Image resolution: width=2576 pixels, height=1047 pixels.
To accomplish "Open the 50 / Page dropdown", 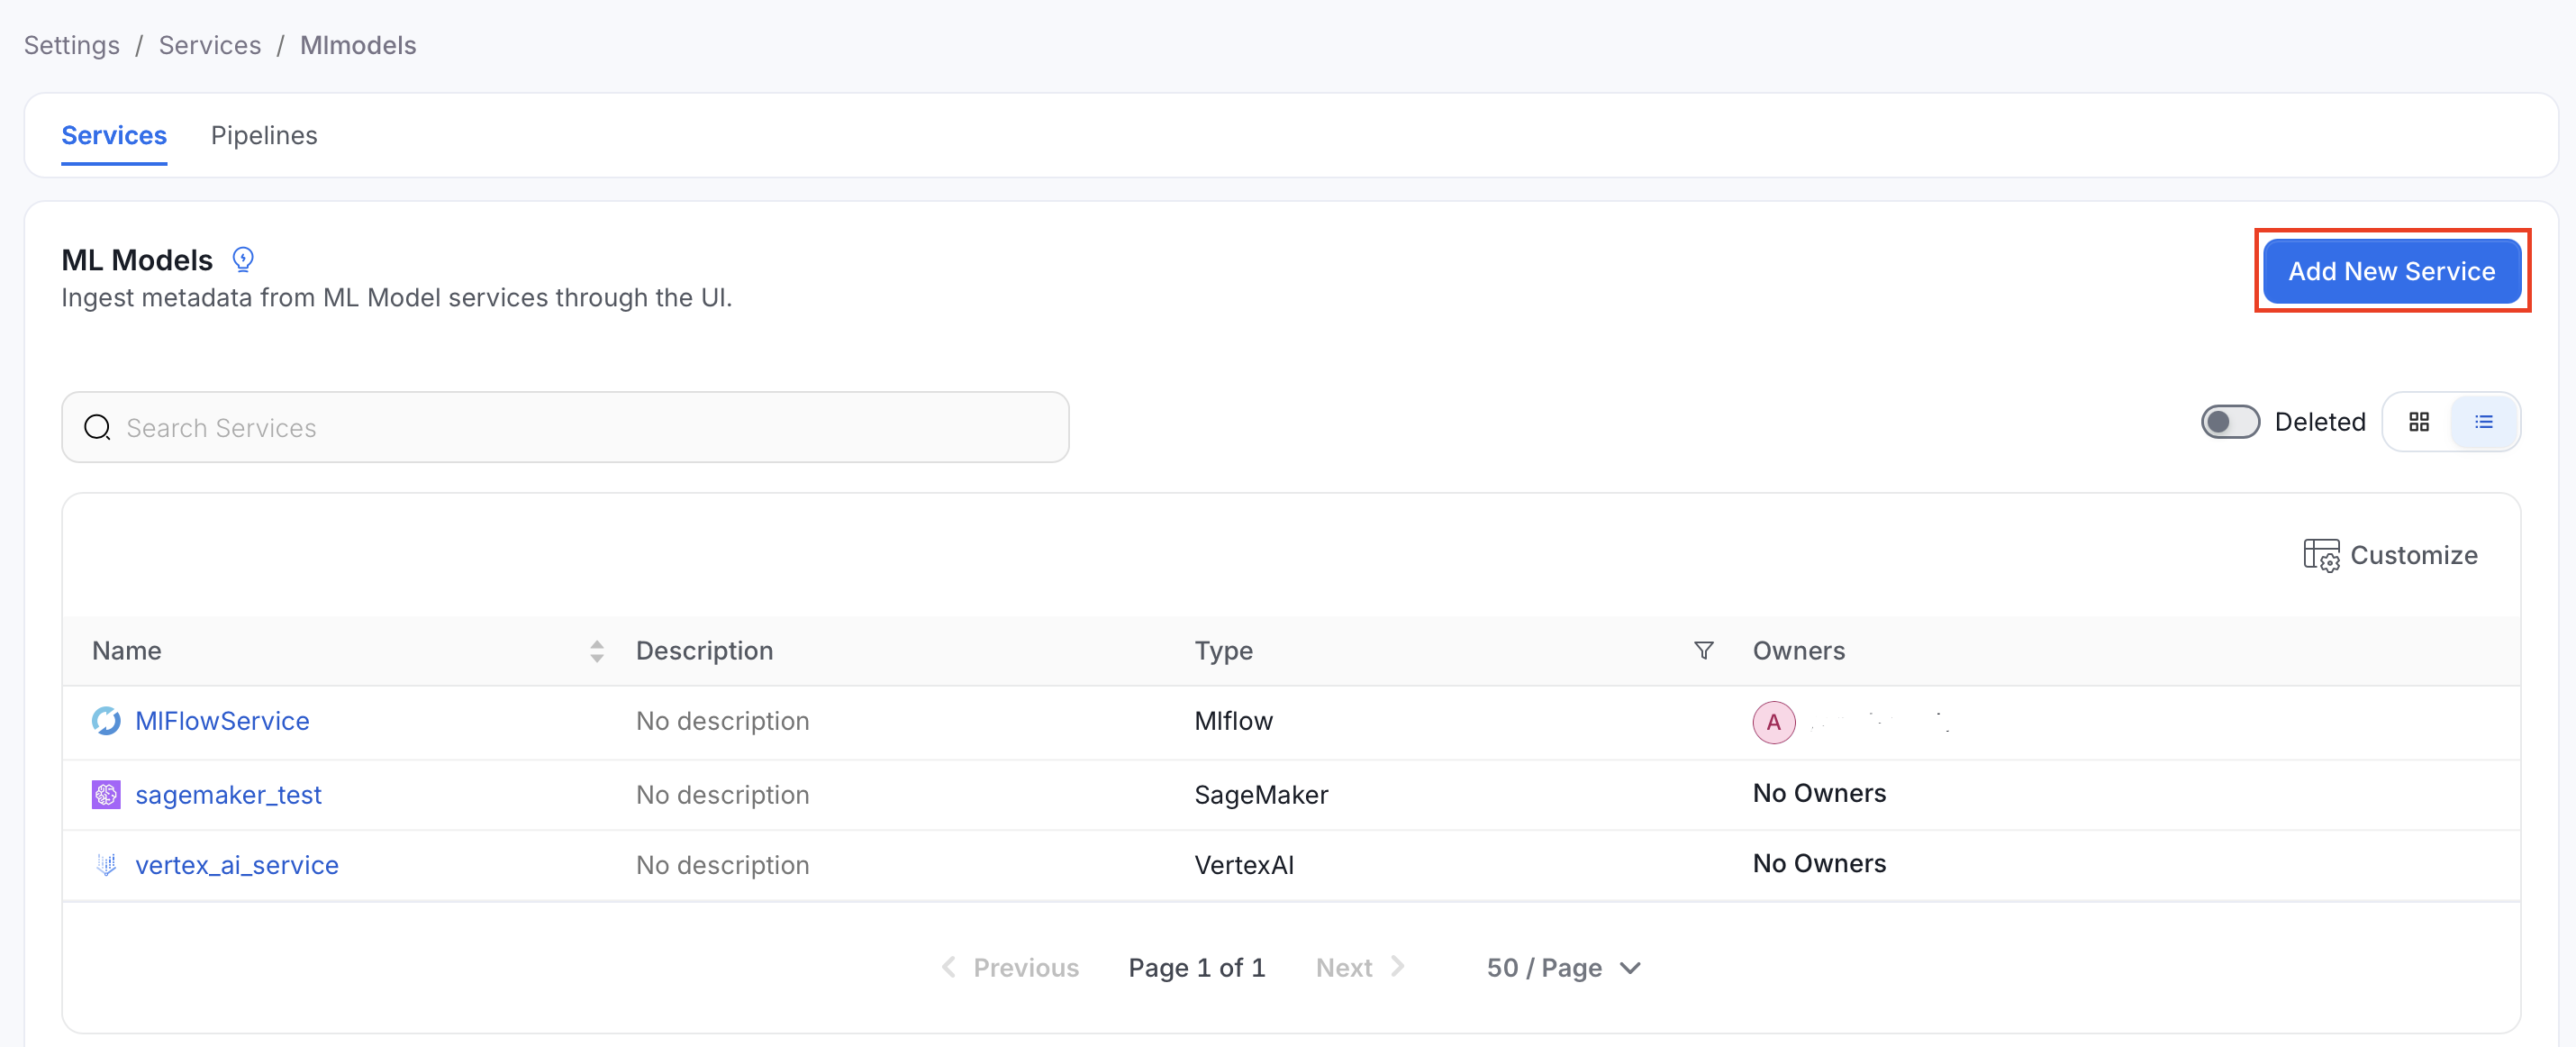I will tap(1563, 968).
